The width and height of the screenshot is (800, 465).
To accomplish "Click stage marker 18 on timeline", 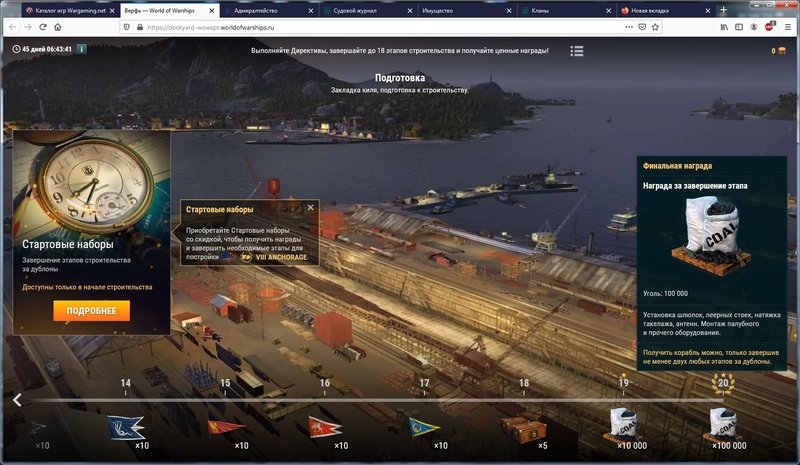I will [523, 383].
